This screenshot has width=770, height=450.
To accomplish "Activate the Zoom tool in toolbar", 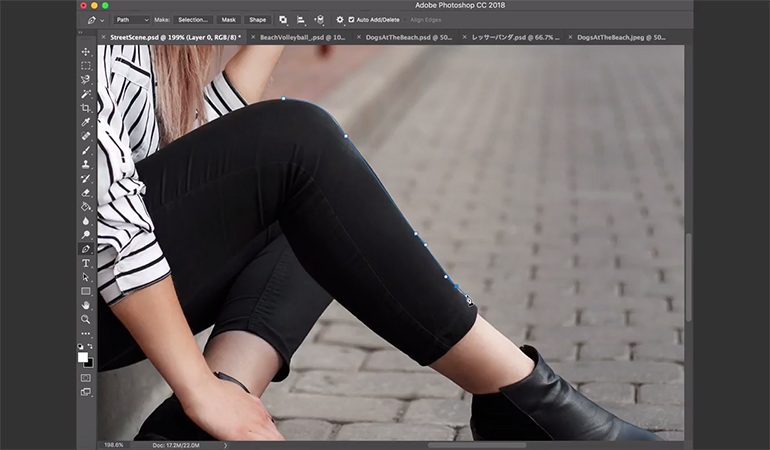I will tap(86, 319).
